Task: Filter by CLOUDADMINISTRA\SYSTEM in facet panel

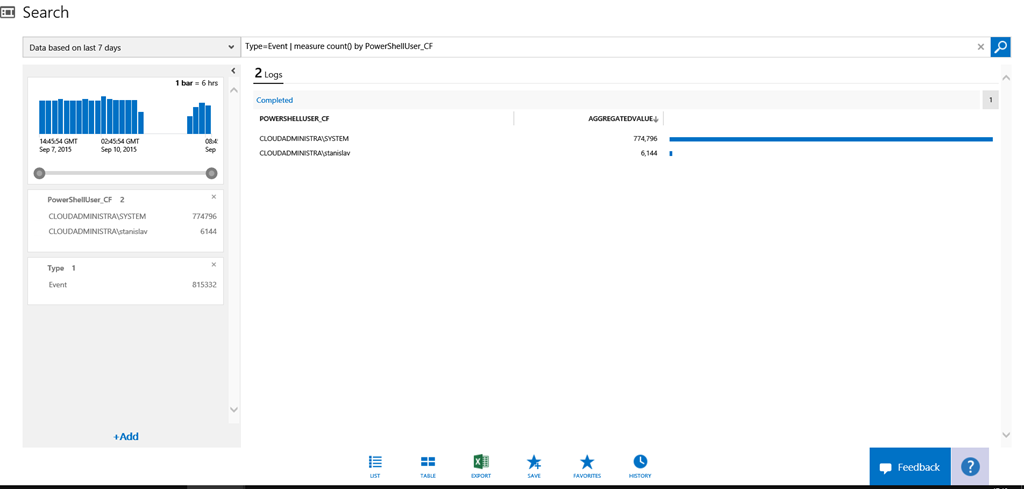Action: 97,216
